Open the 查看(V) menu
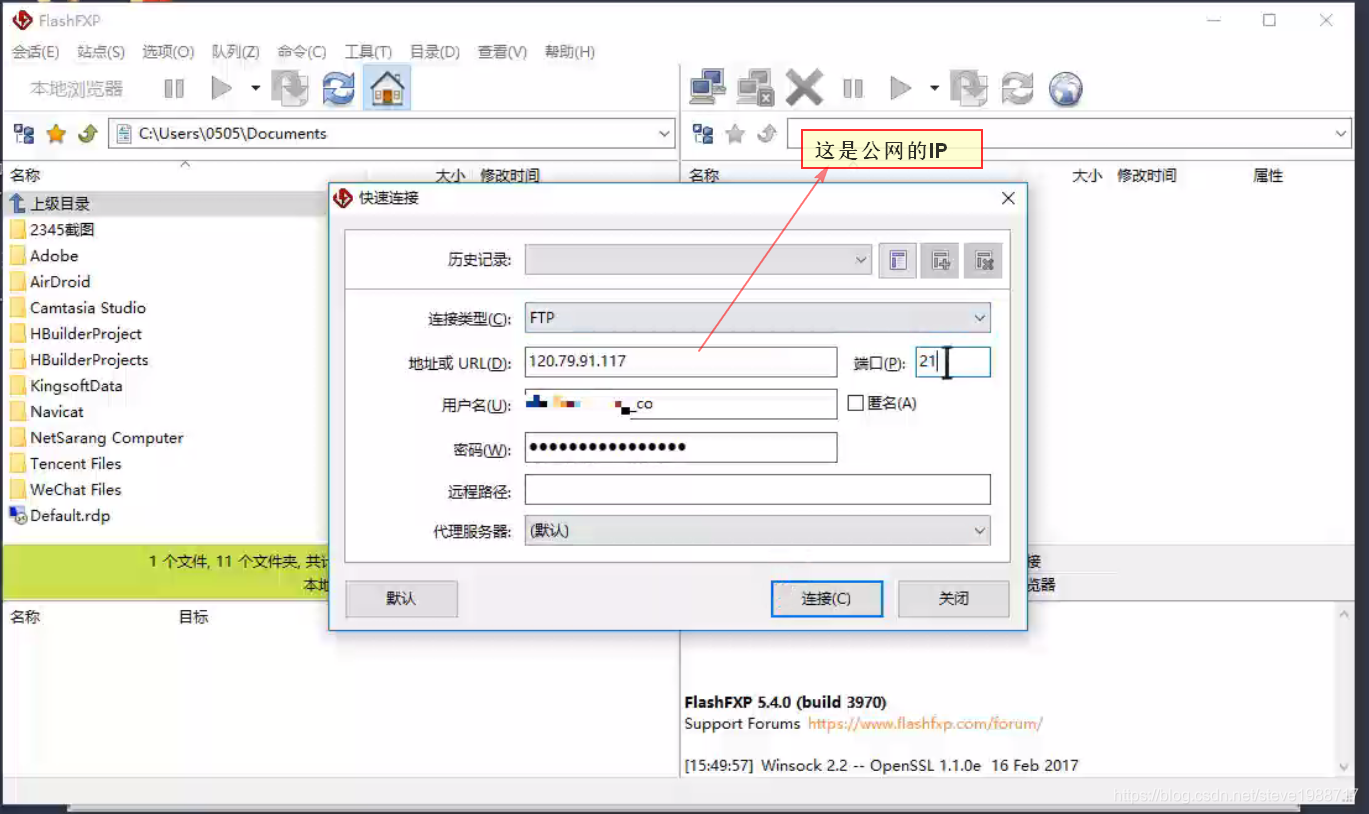Image resolution: width=1369 pixels, height=814 pixels. click(502, 52)
